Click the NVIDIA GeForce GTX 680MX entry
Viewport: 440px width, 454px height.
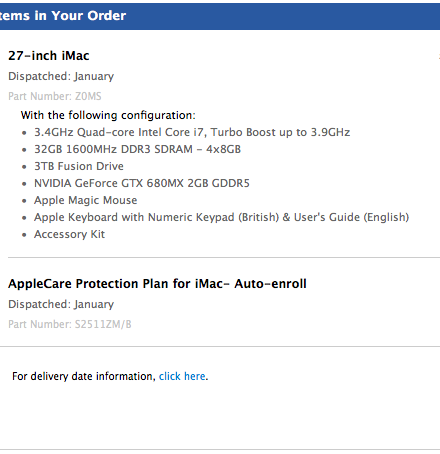pos(142,183)
